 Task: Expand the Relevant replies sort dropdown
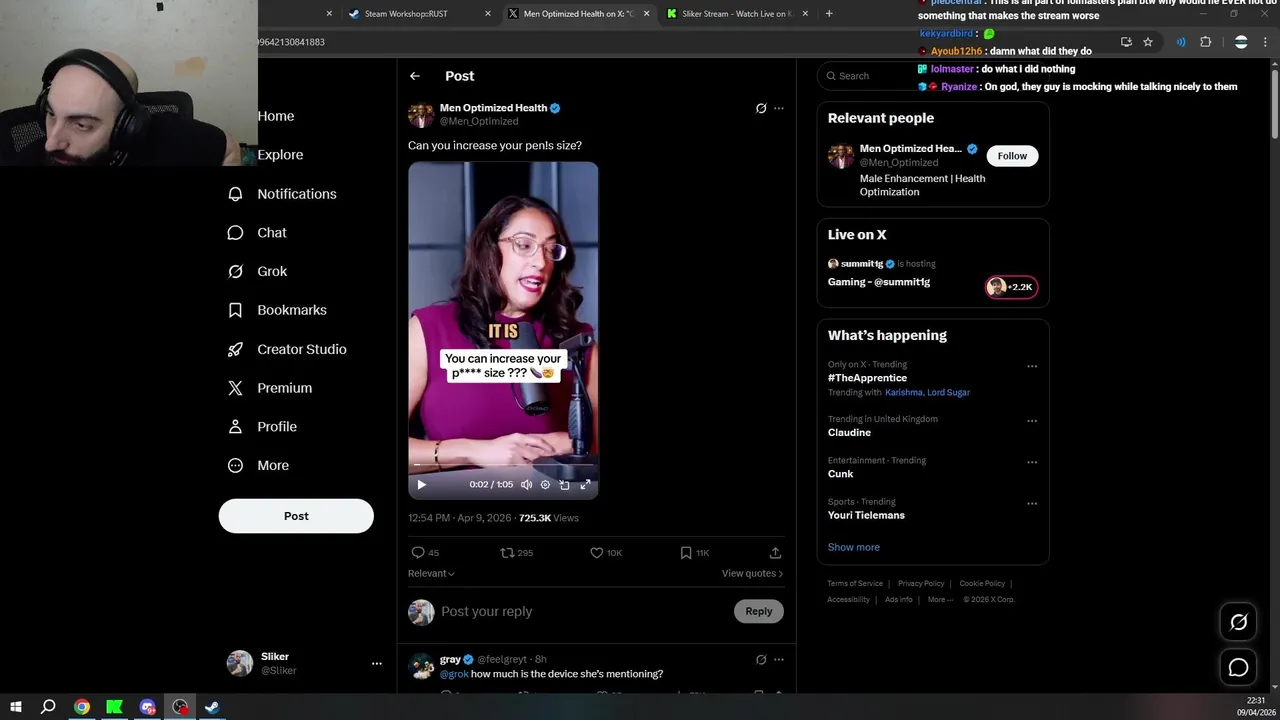(431, 574)
